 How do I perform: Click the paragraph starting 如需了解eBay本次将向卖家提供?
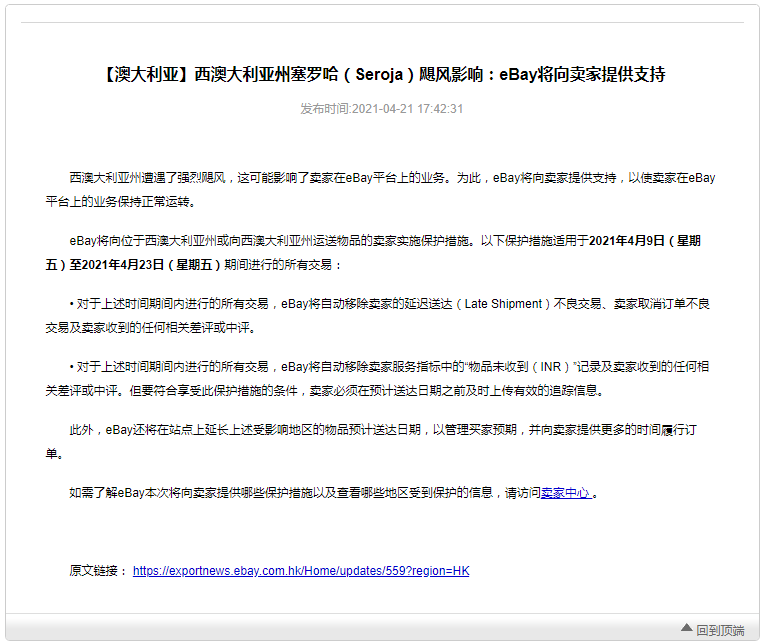(x=333, y=493)
